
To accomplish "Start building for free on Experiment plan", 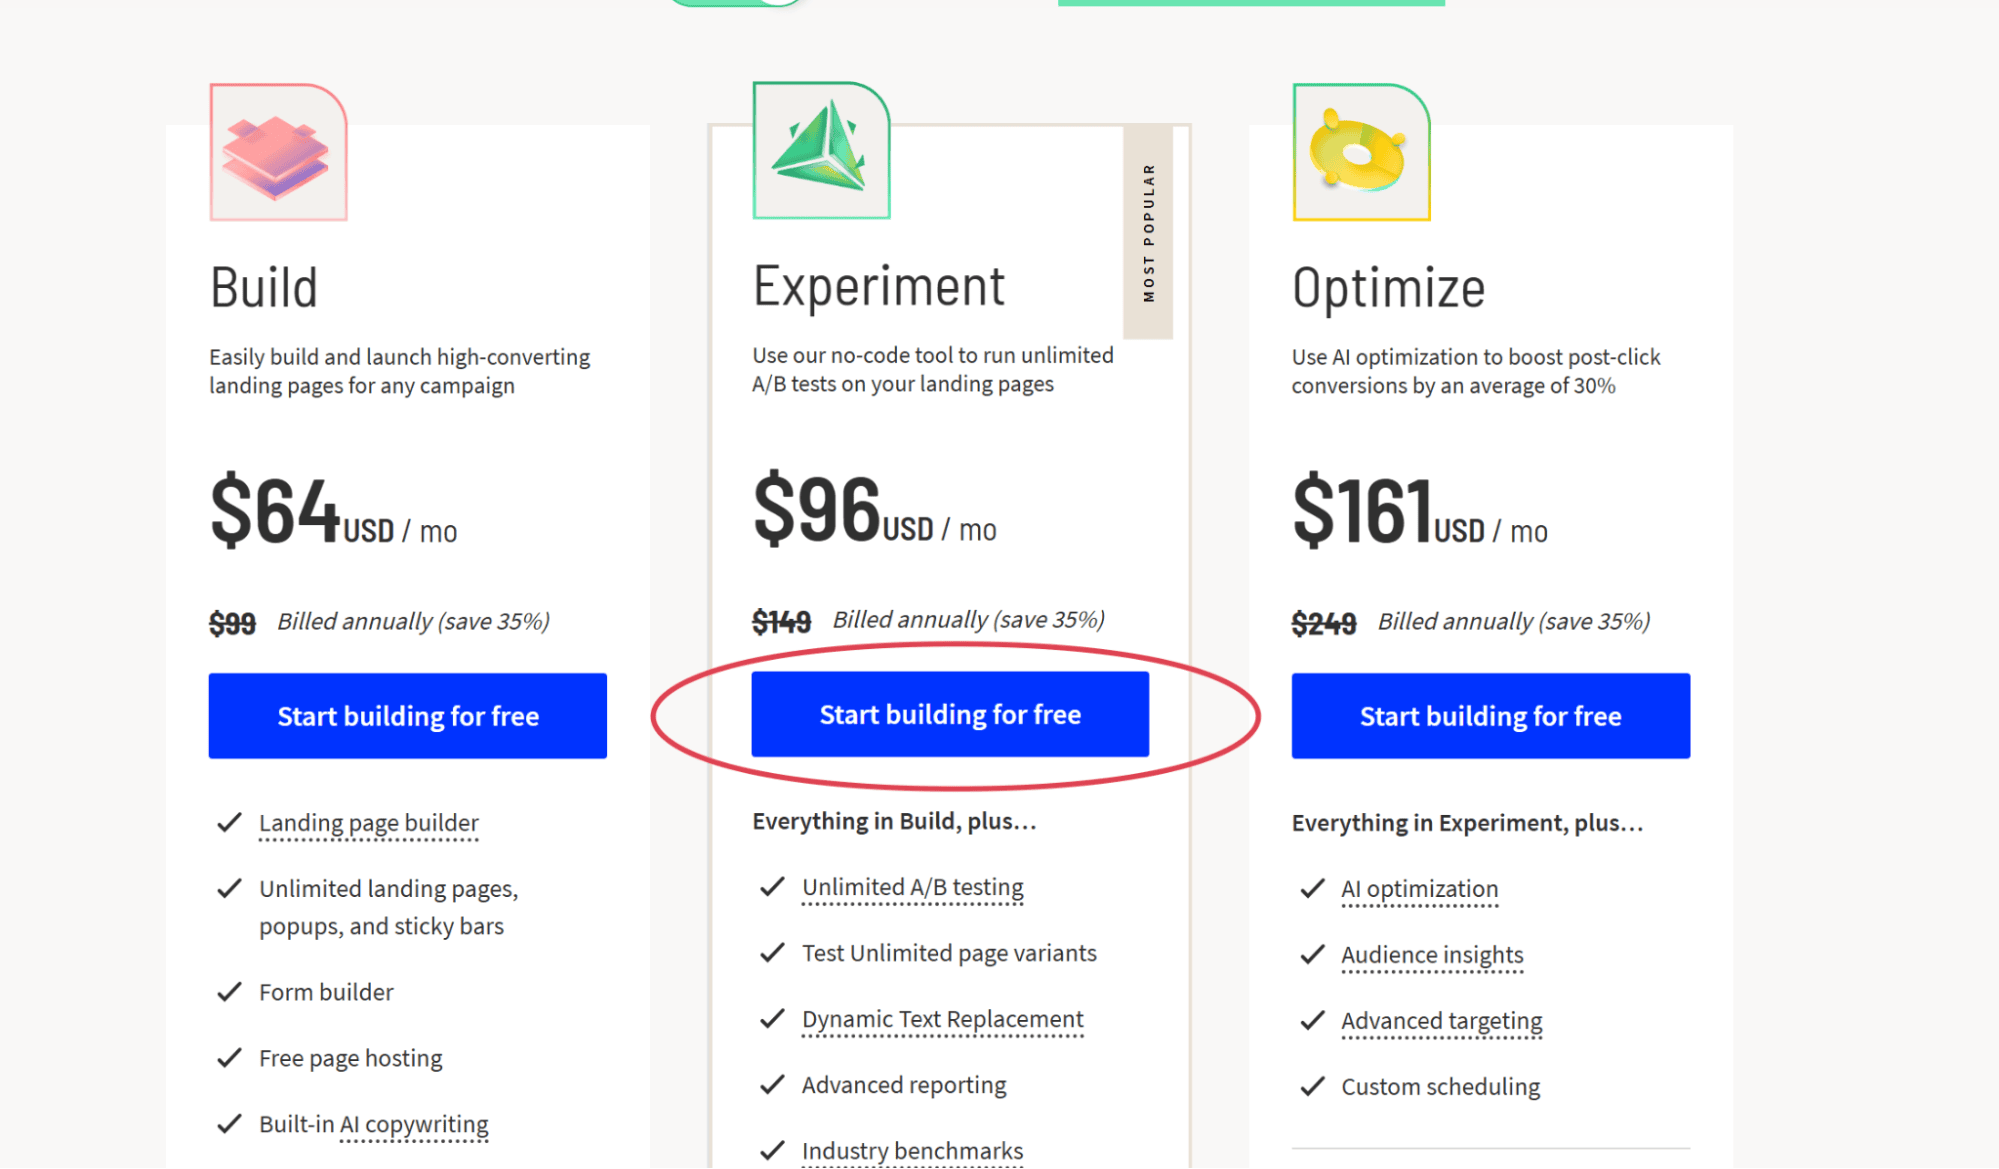I will (x=950, y=714).
